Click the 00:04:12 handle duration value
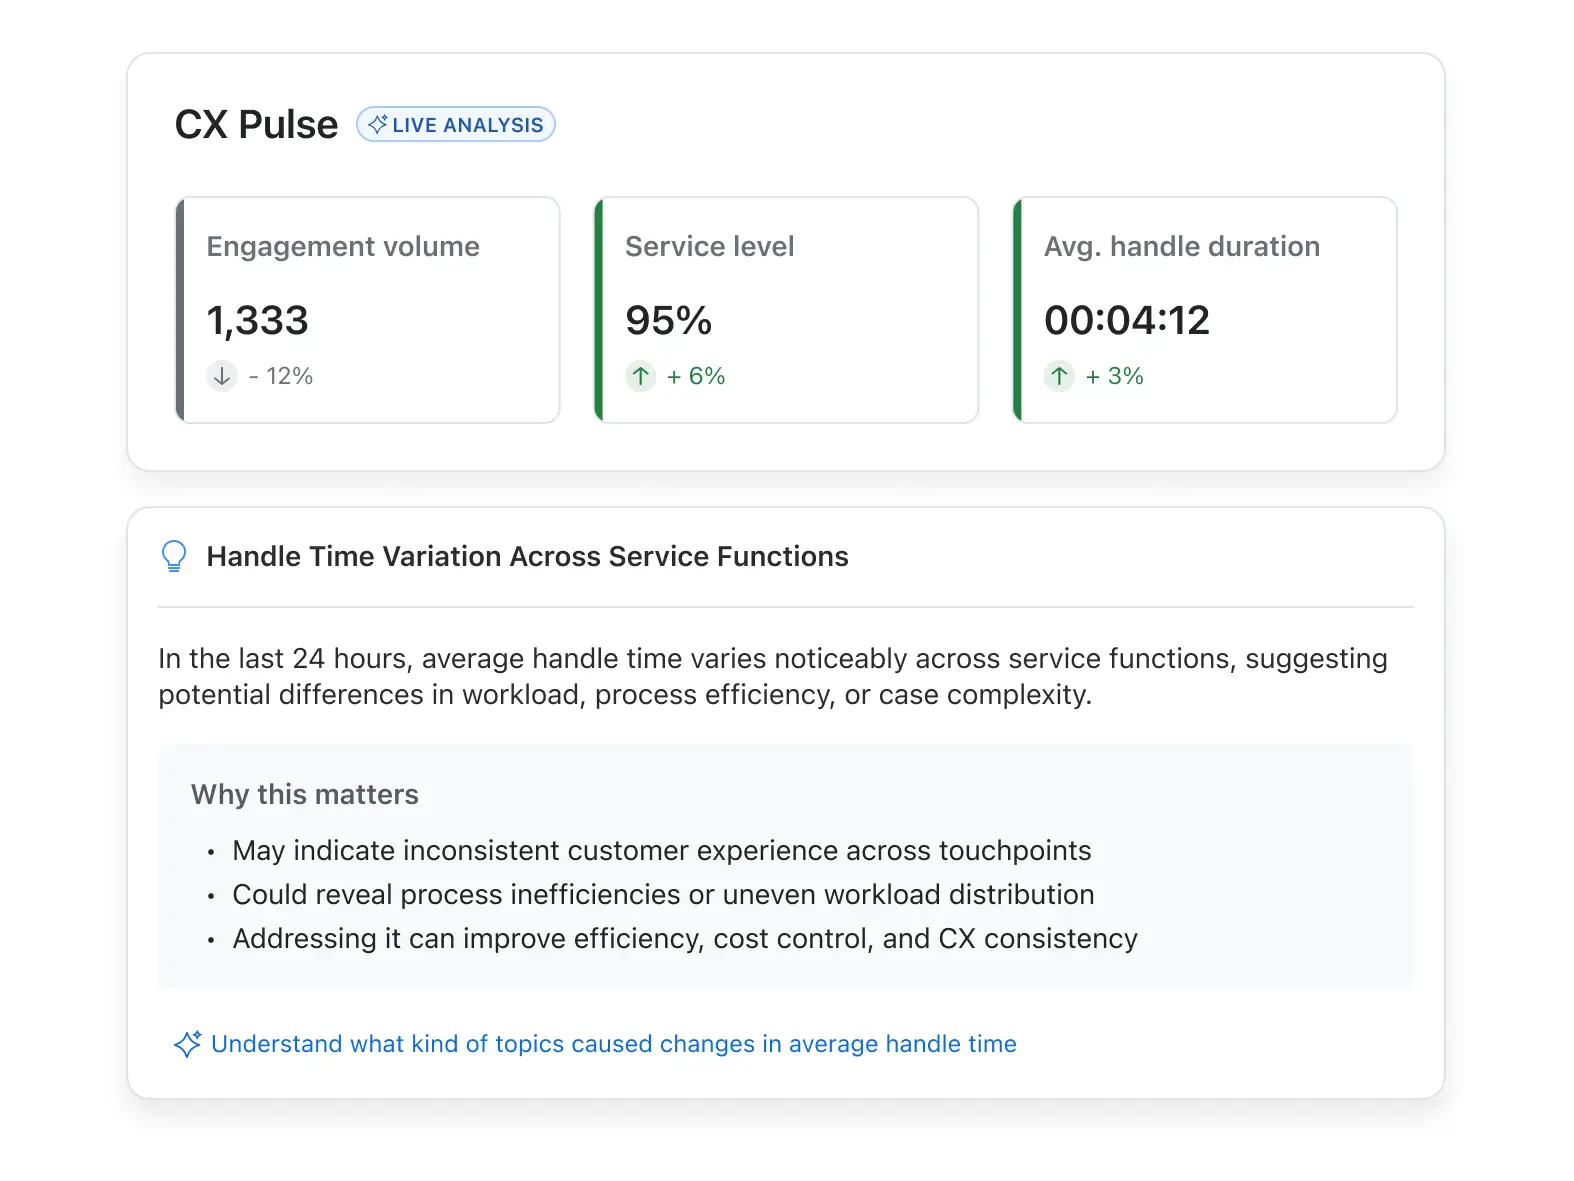Screen dimensions: 1574x1181 (1126, 321)
